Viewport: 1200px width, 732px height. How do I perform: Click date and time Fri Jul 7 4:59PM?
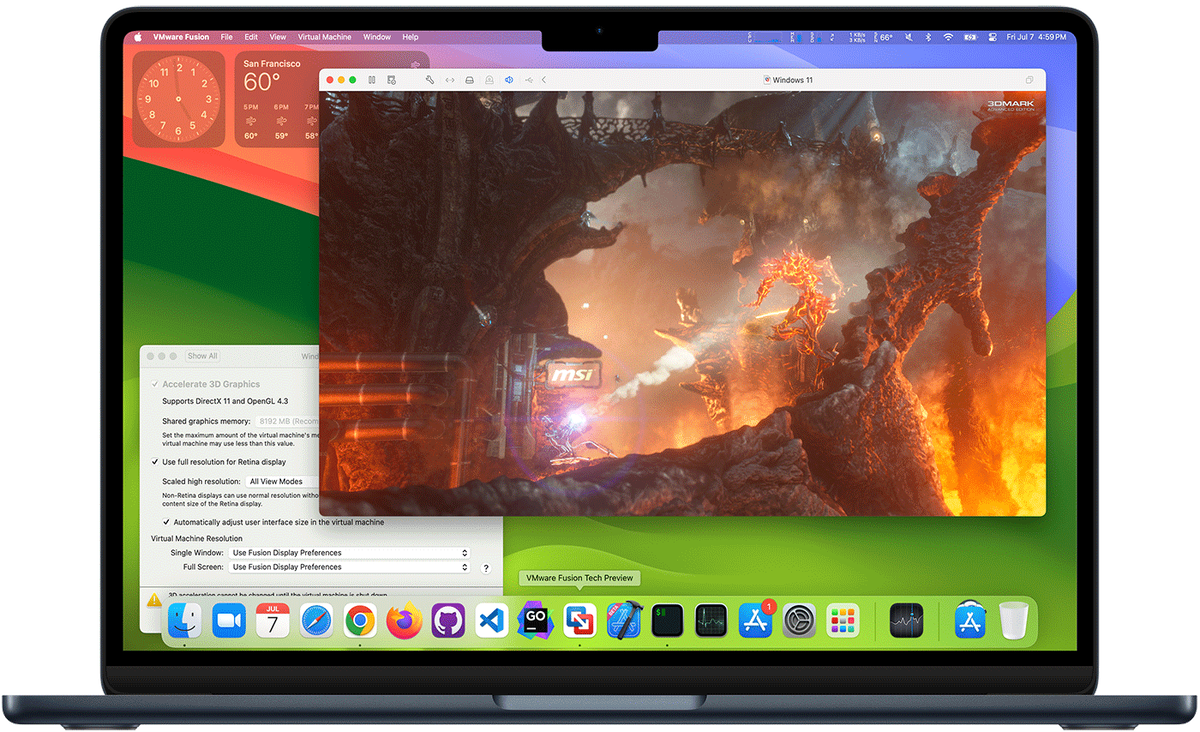point(1035,37)
